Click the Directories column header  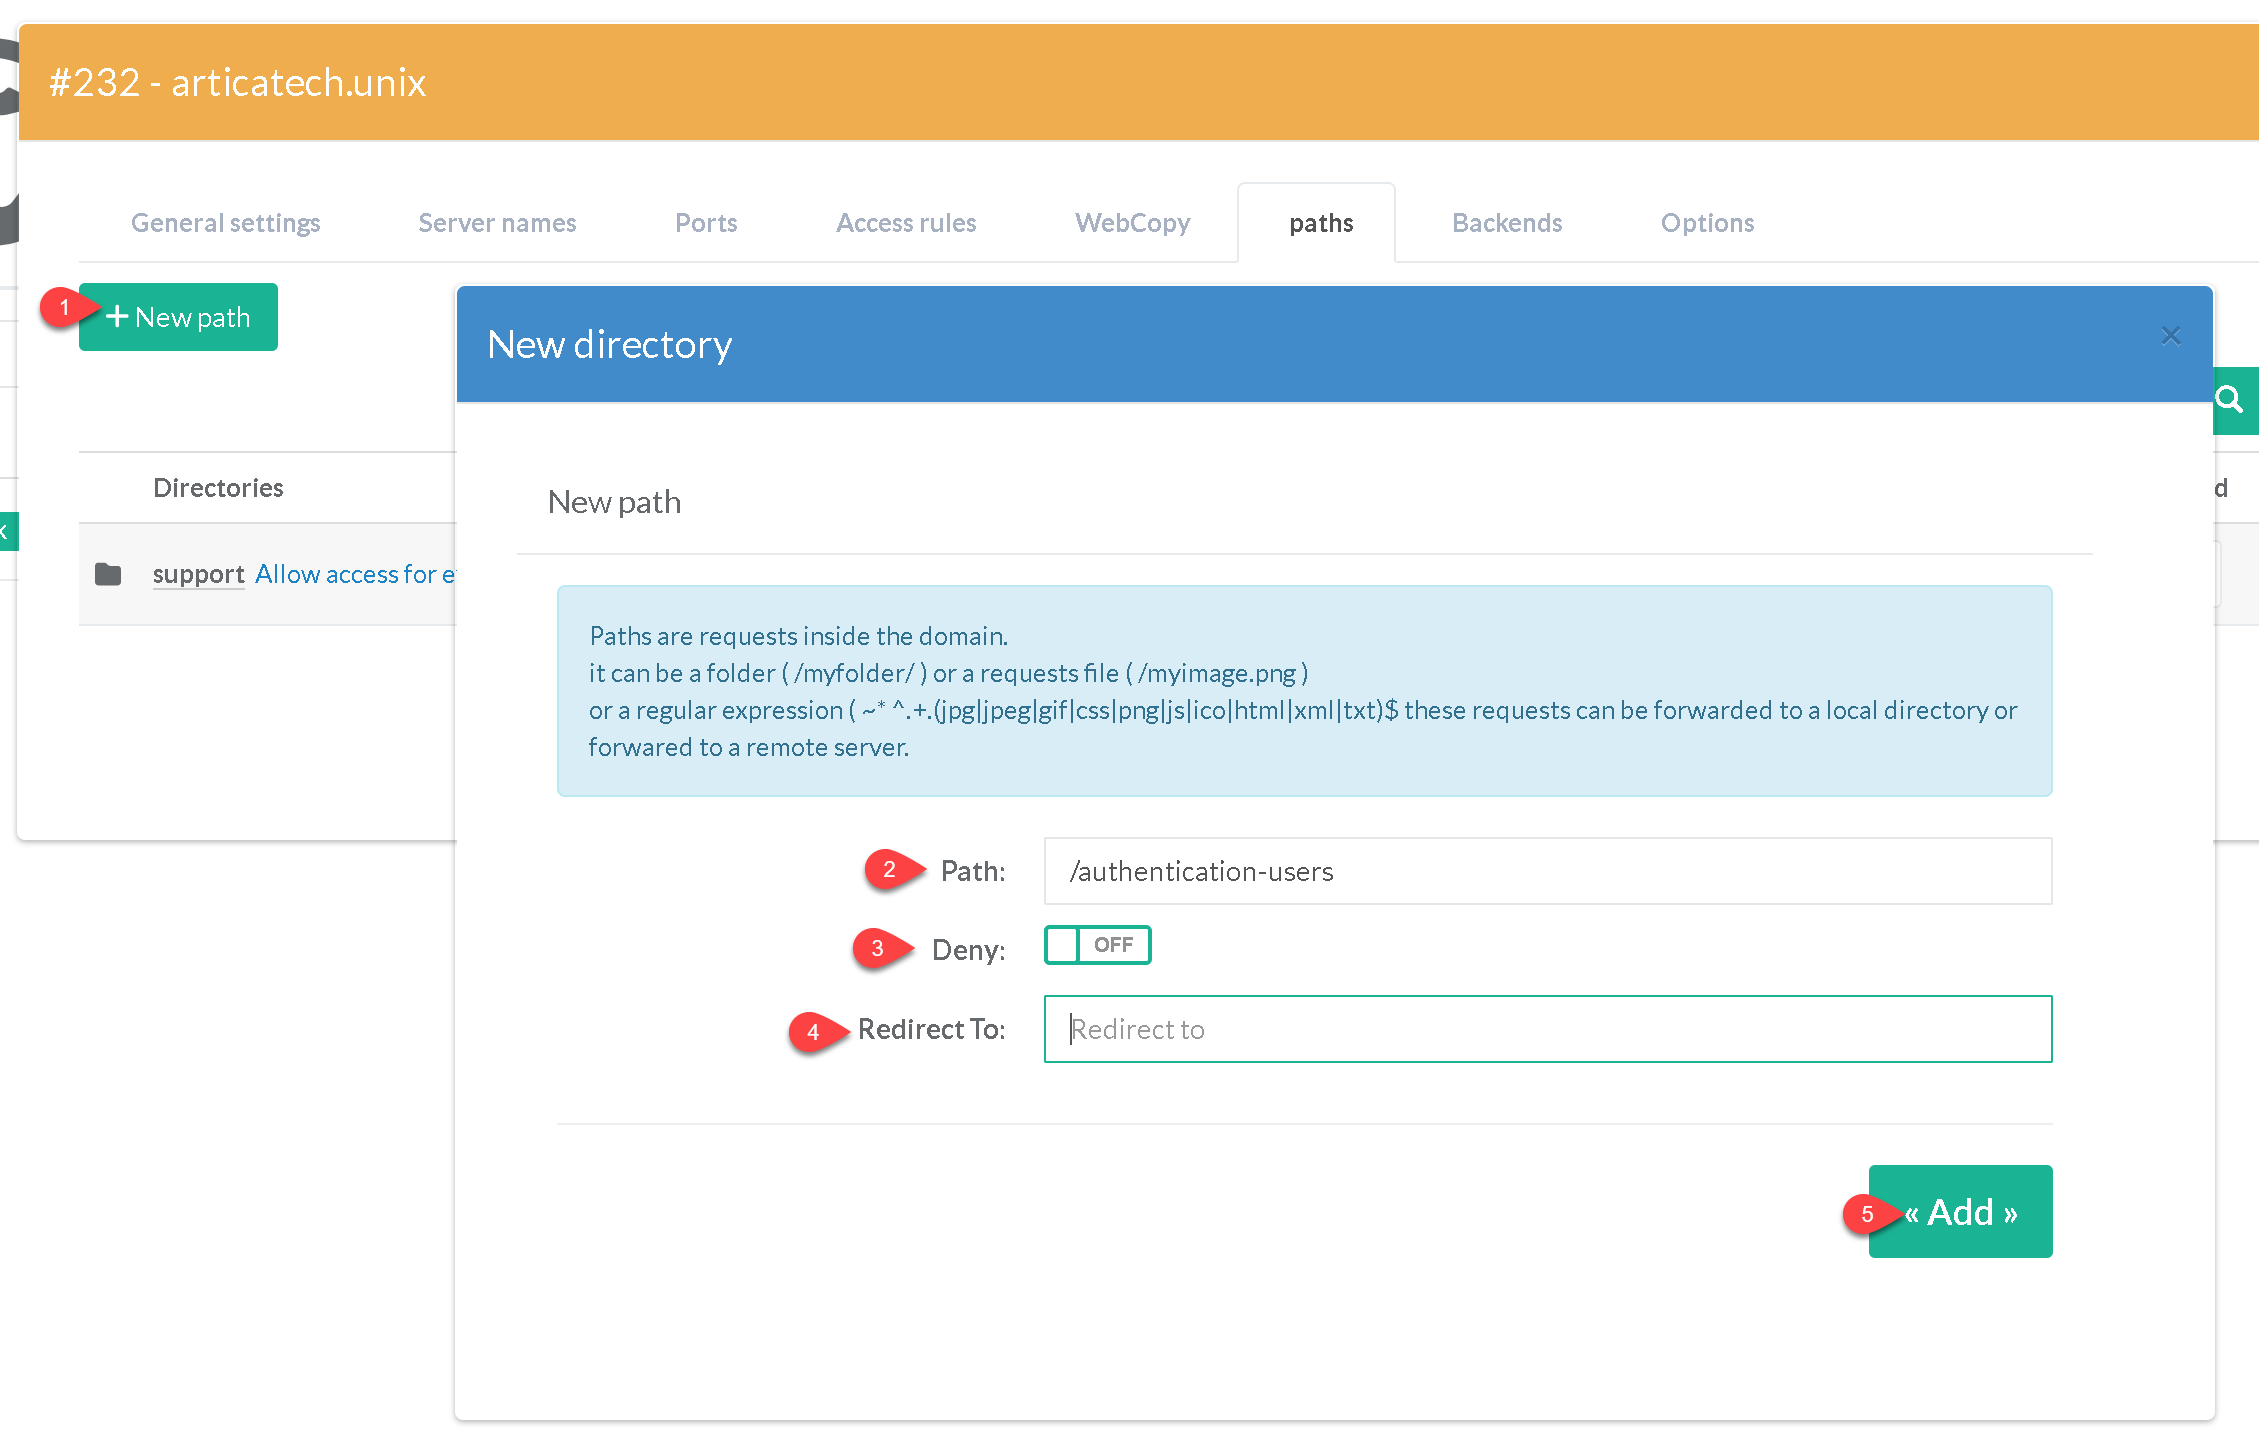point(218,488)
